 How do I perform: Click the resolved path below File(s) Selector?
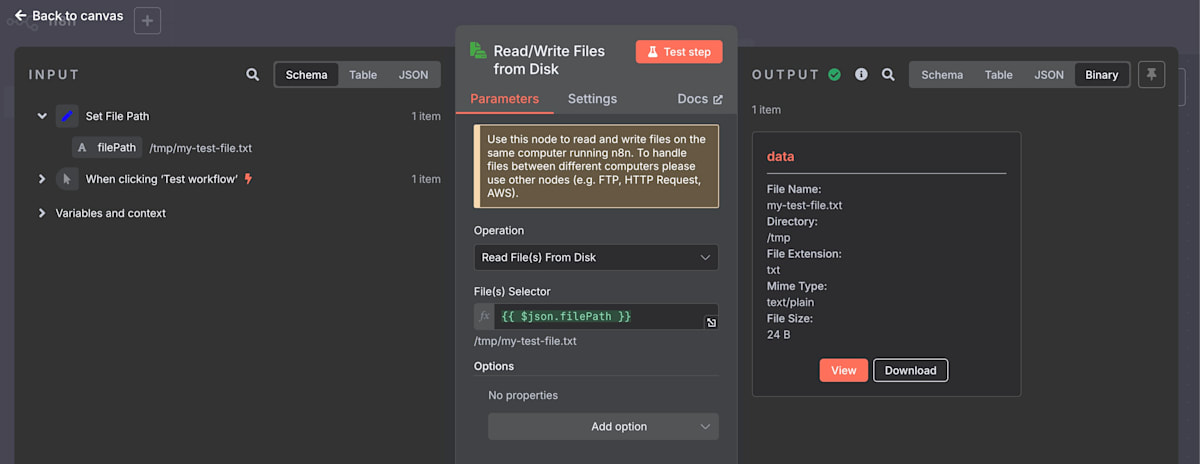click(x=525, y=341)
